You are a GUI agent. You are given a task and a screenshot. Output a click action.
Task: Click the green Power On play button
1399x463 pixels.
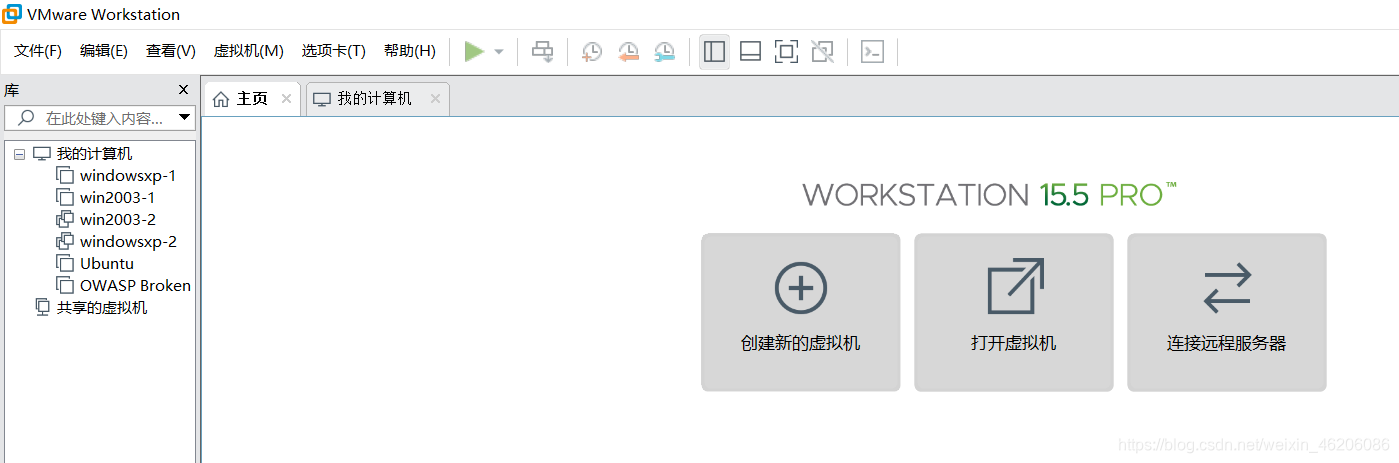point(474,51)
